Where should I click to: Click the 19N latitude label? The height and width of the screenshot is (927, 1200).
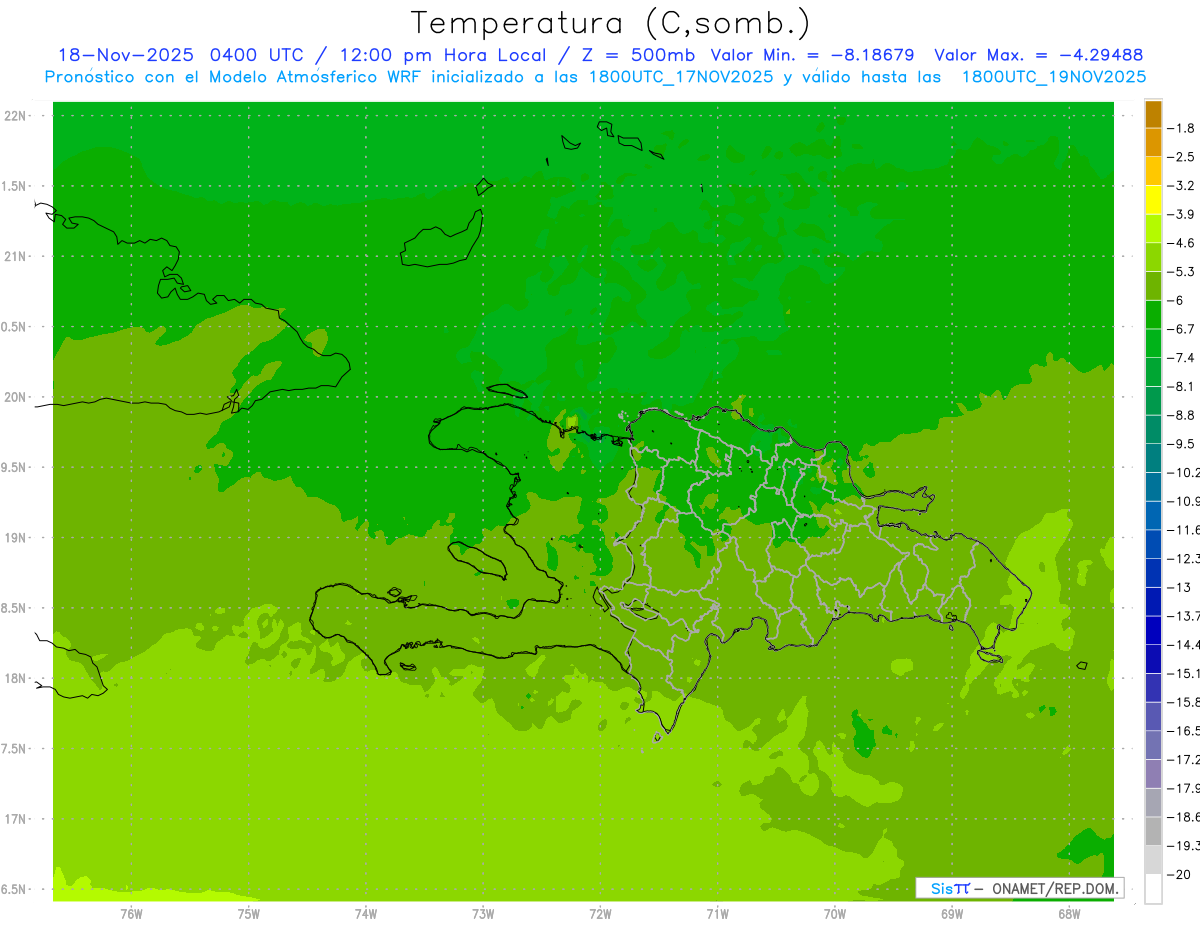coord(16,538)
